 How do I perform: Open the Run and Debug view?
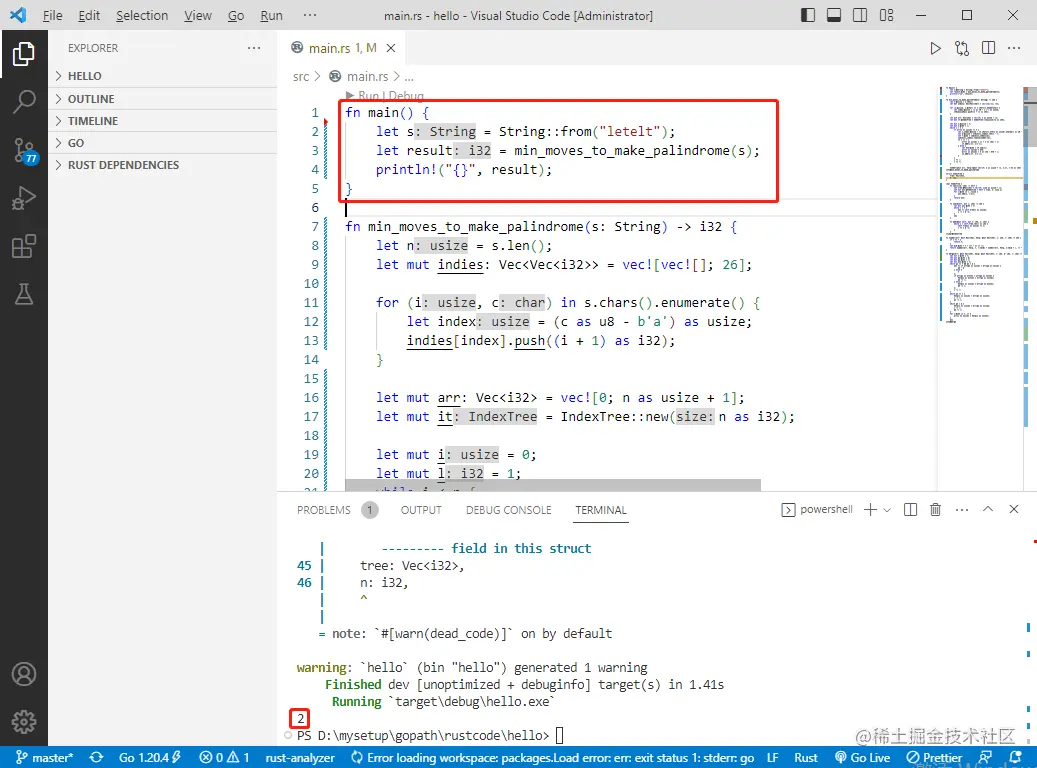pyautogui.click(x=24, y=198)
